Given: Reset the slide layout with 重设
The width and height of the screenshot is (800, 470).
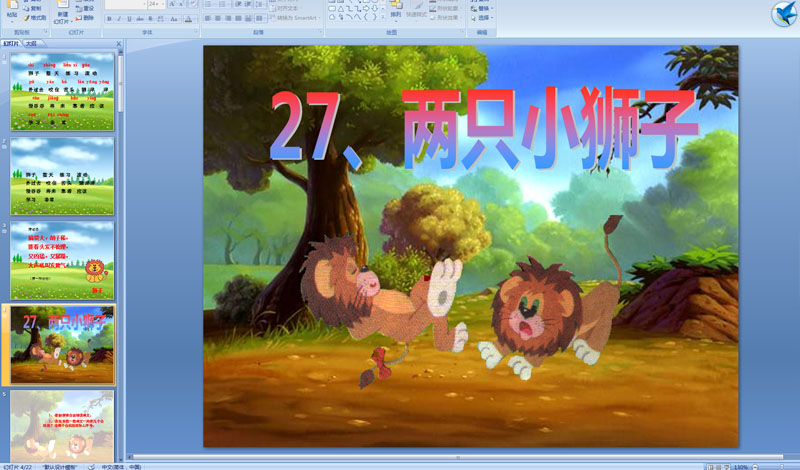Looking at the screenshot, I should pos(85,8).
